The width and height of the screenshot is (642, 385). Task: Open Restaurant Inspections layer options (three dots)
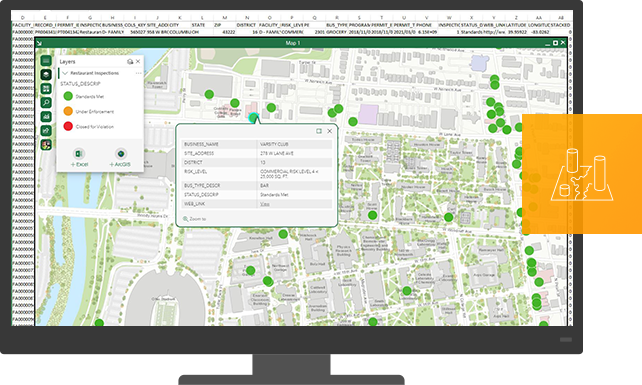(138, 73)
